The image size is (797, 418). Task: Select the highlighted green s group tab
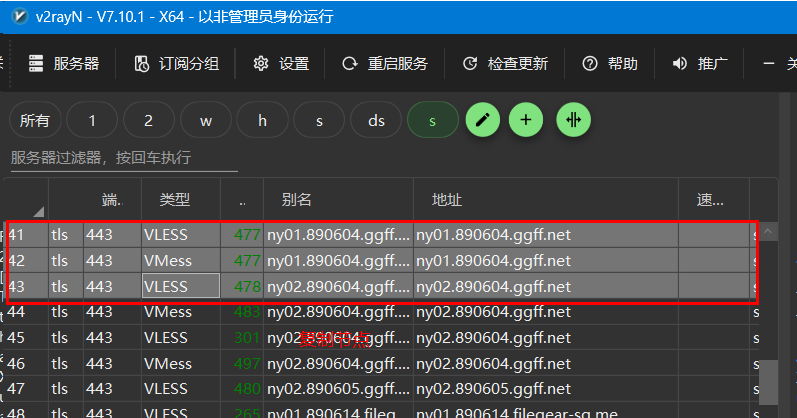[x=433, y=121]
